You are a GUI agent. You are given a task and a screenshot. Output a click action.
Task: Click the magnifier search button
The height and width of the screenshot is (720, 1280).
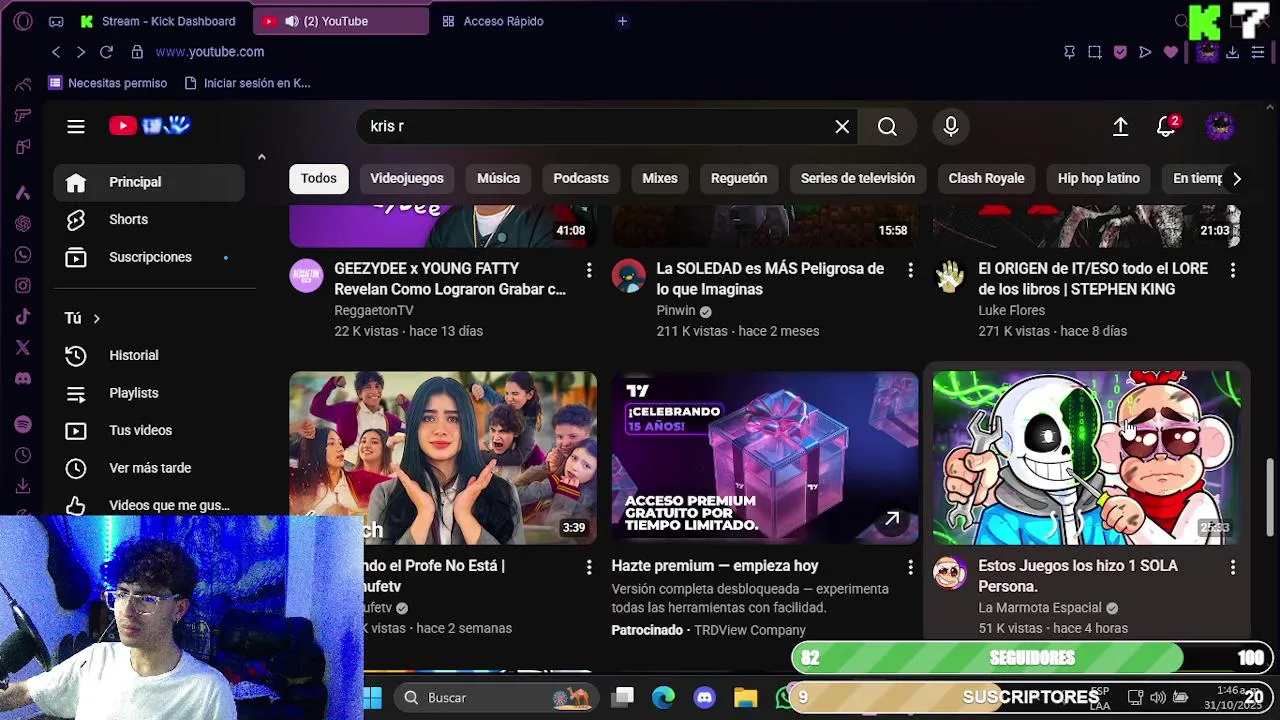click(887, 126)
